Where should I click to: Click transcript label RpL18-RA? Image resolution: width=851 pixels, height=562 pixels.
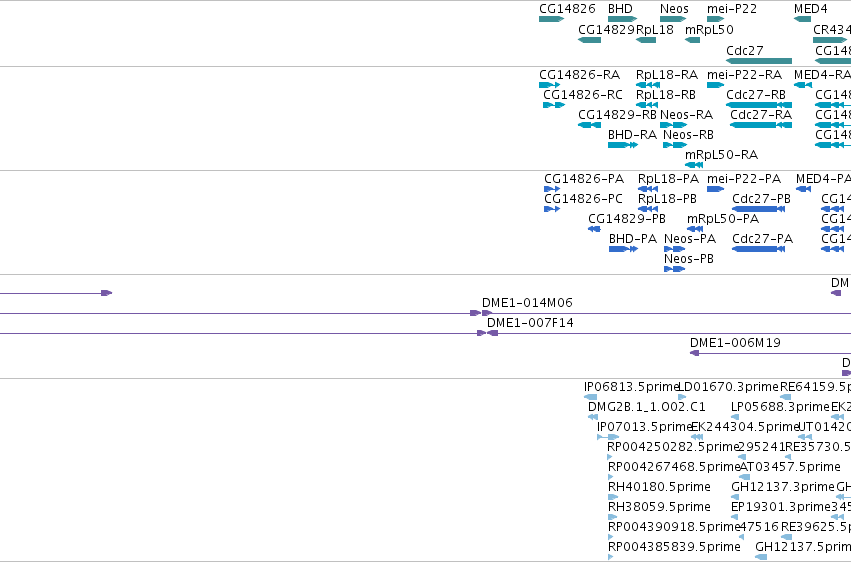tap(667, 74)
